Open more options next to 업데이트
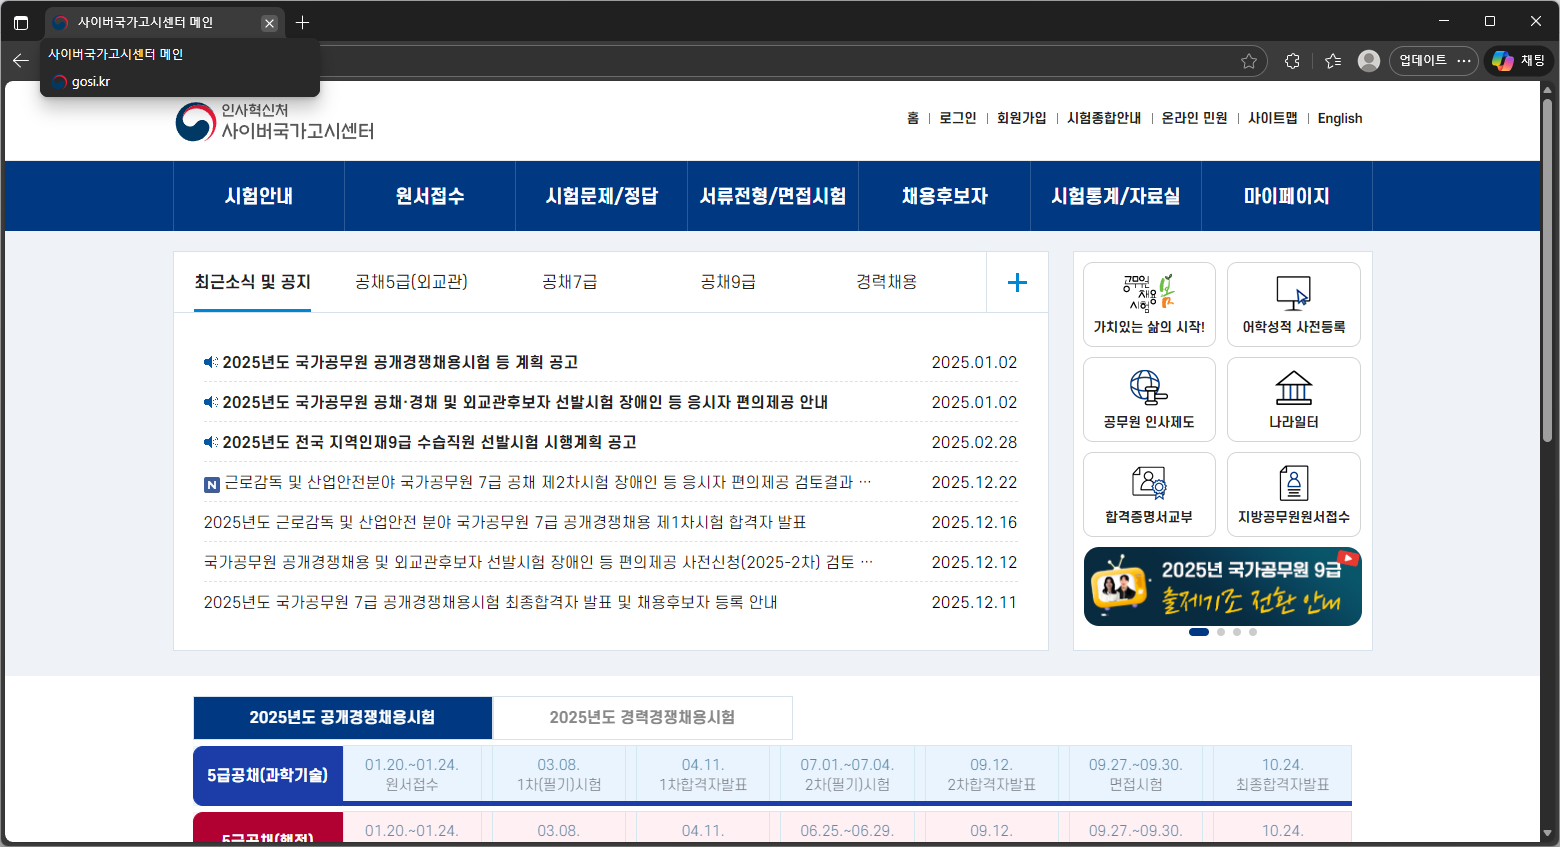The width and height of the screenshot is (1560, 847). pos(1463,60)
